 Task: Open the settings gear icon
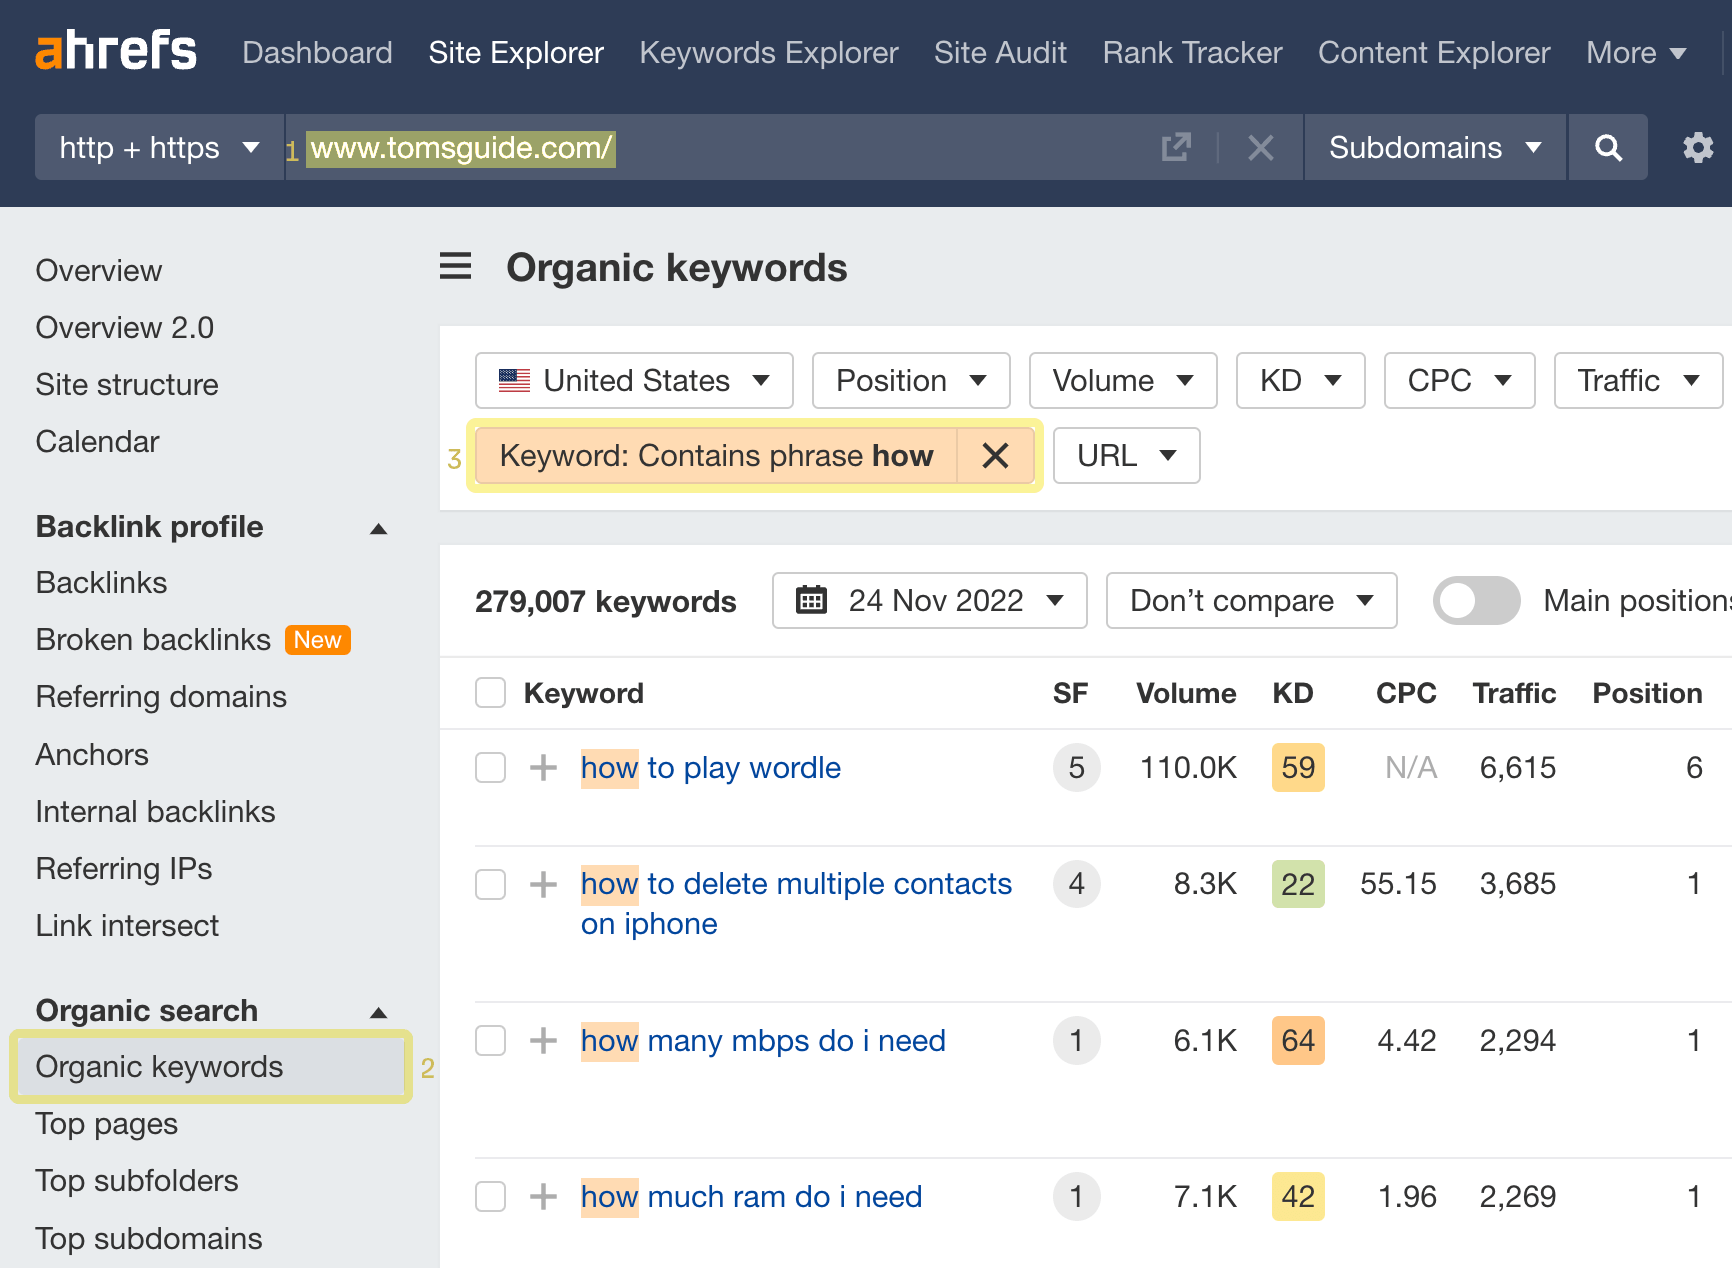pos(1697,148)
